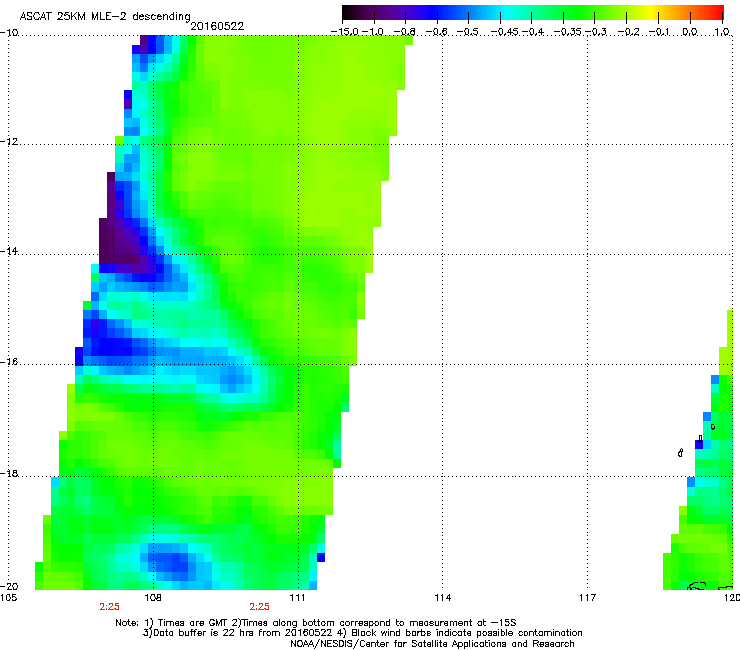
Task: Click the "108" longitude axis label
Action: pyautogui.click(x=153, y=598)
